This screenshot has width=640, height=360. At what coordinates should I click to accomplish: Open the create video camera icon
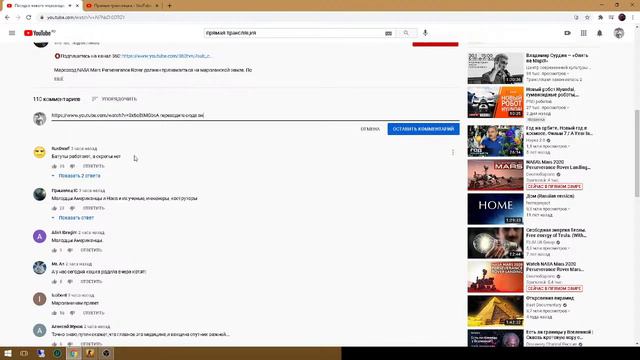coord(567,33)
